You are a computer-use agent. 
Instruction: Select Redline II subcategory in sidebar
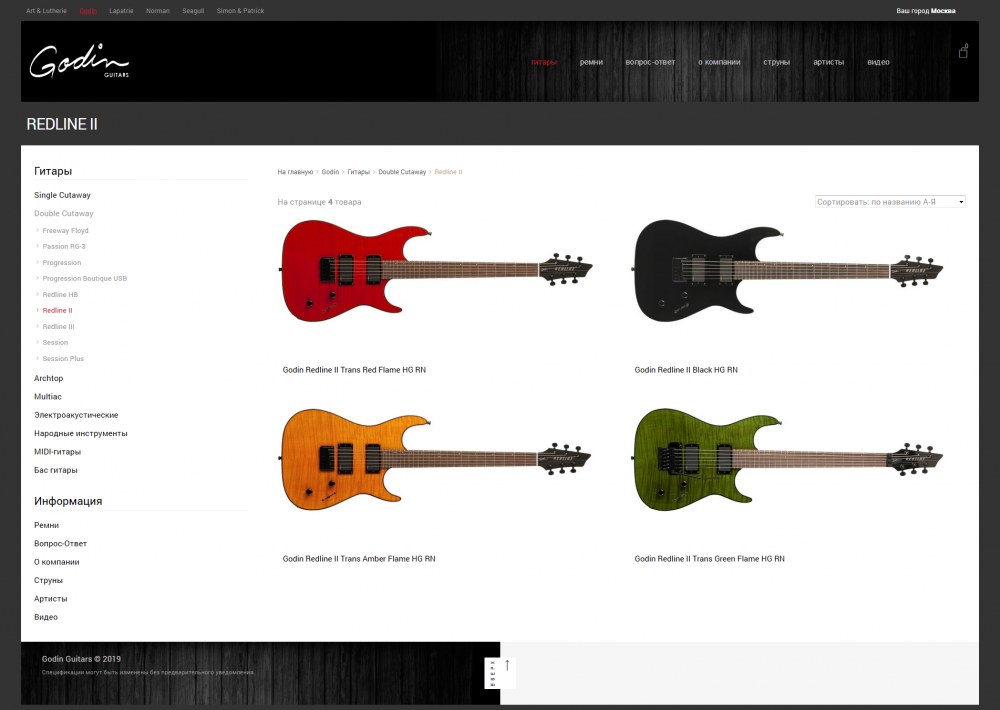pyautogui.click(x=57, y=311)
